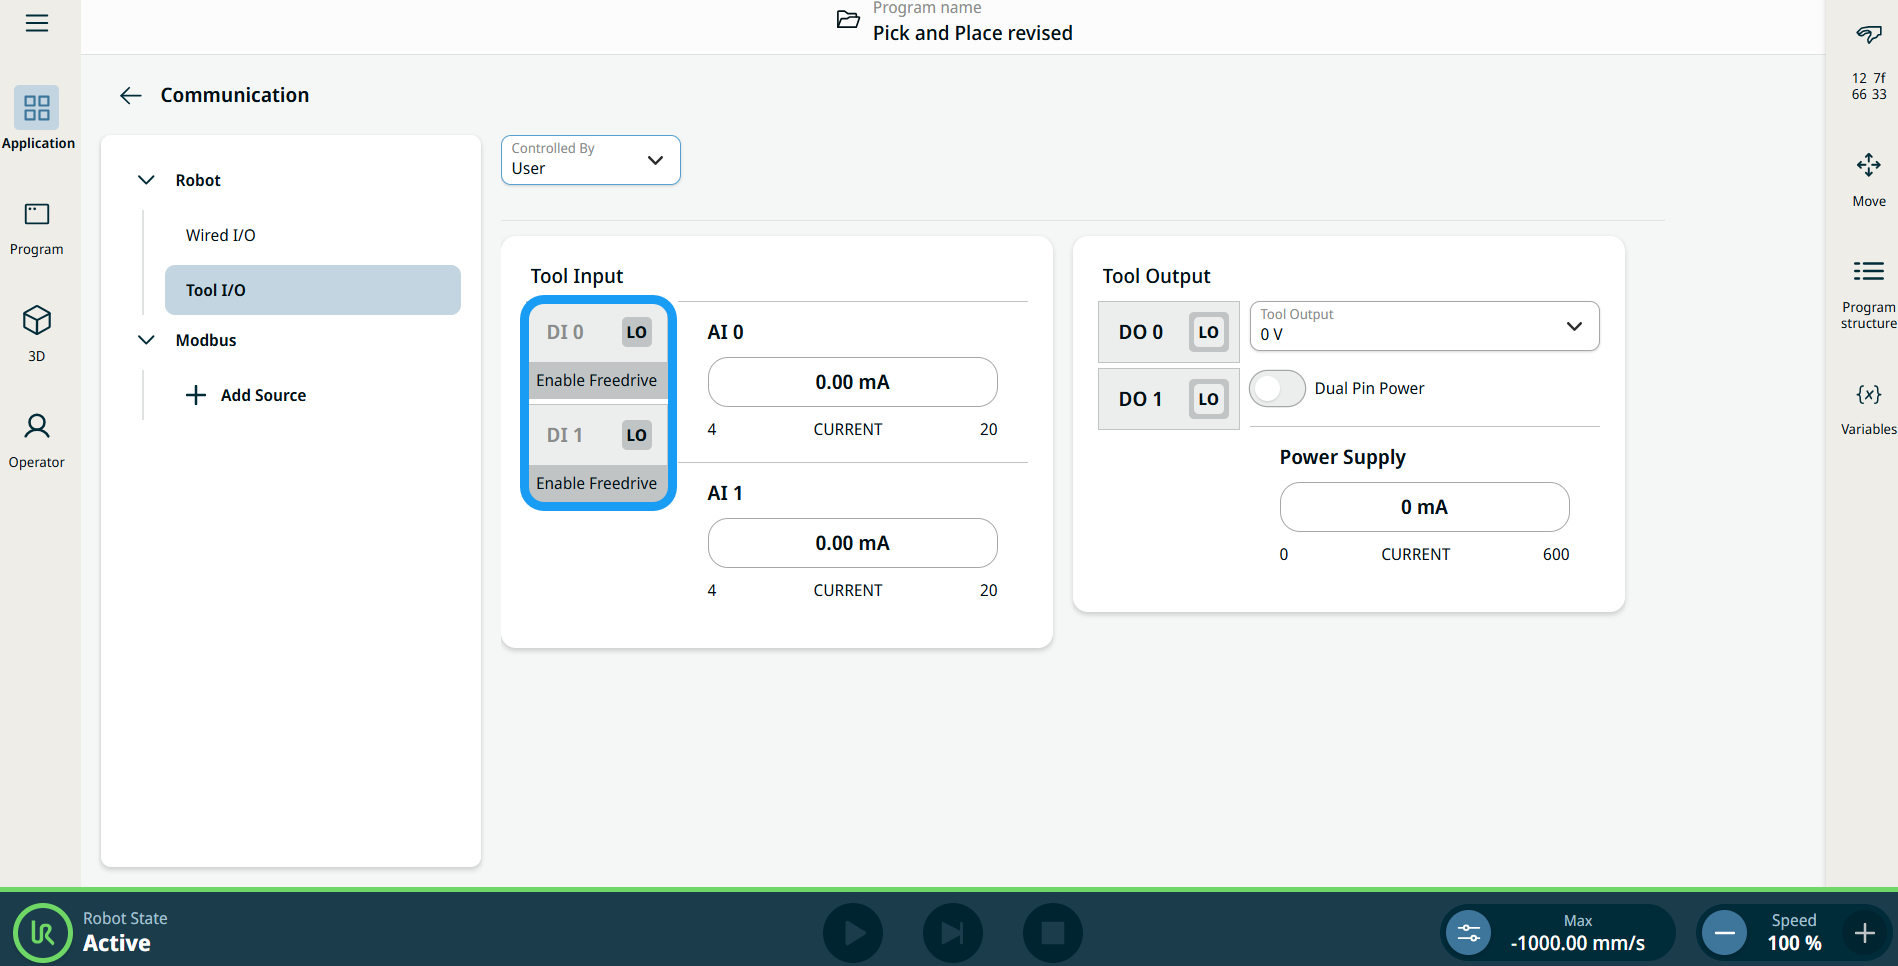Open the Controlled By dropdown
The width and height of the screenshot is (1898, 966).
point(590,160)
